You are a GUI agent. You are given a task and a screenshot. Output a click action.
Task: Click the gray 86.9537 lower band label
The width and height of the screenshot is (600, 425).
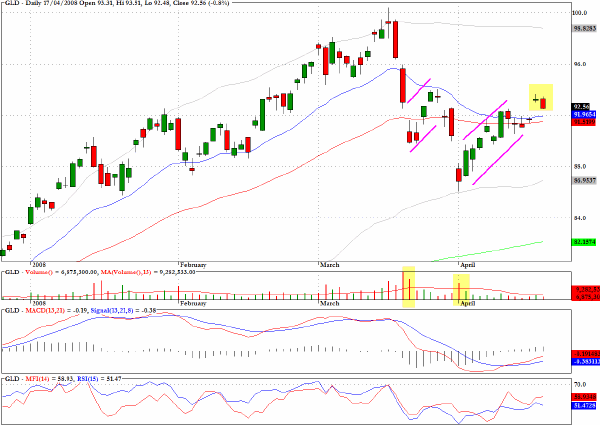(584, 180)
